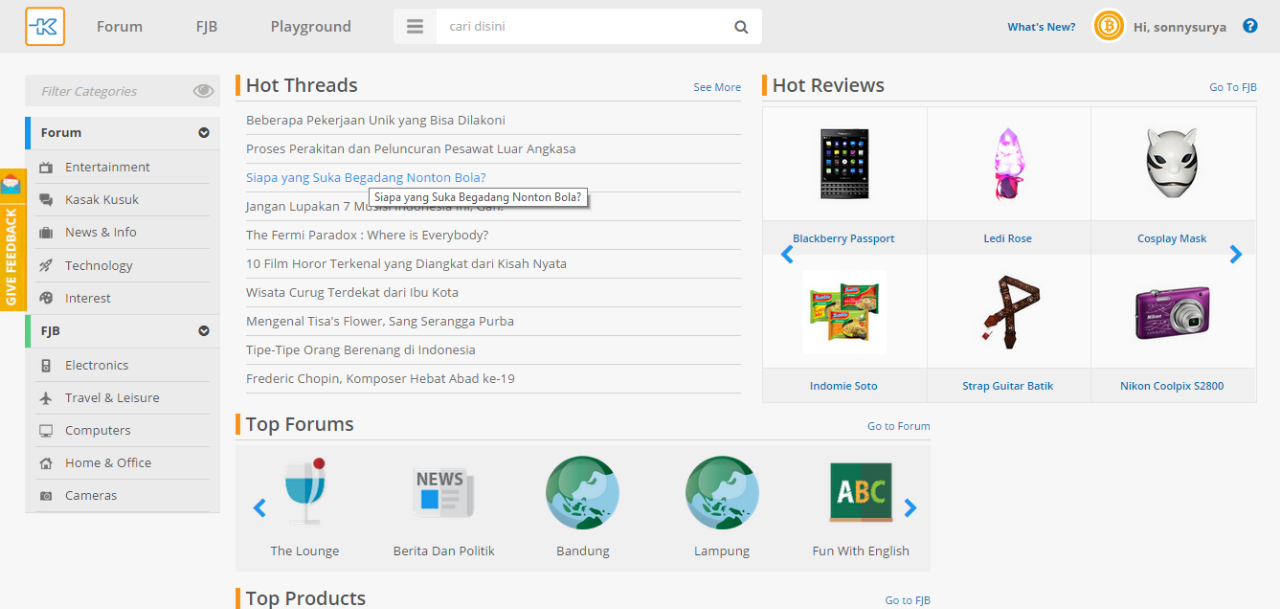Screen dimensions: 1280x609
Task: Open the hamburger menu beside search box
Action: click(415, 27)
